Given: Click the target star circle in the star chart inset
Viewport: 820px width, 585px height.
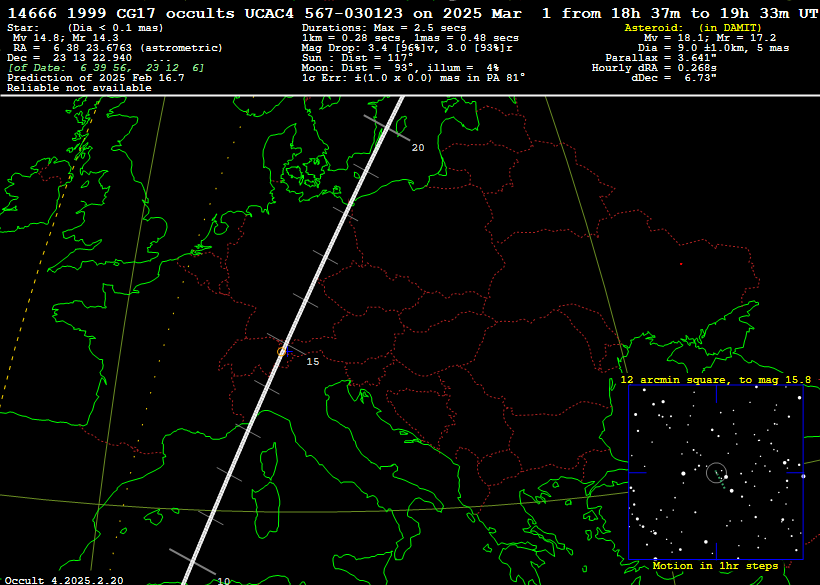Looking at the screenshot, I should [716, 473].
